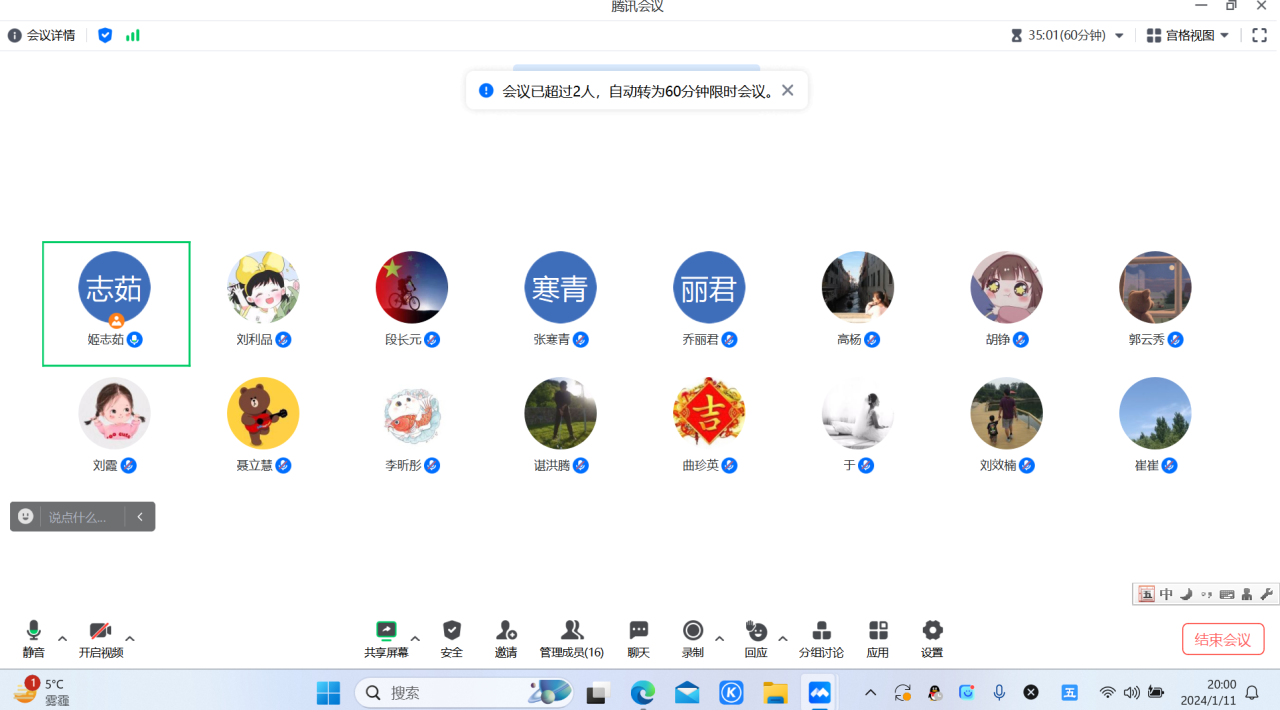This screenshot has height=710, width=1280.
Task: Open Manage Members (管理成员) panel
Action: [571, 638]
